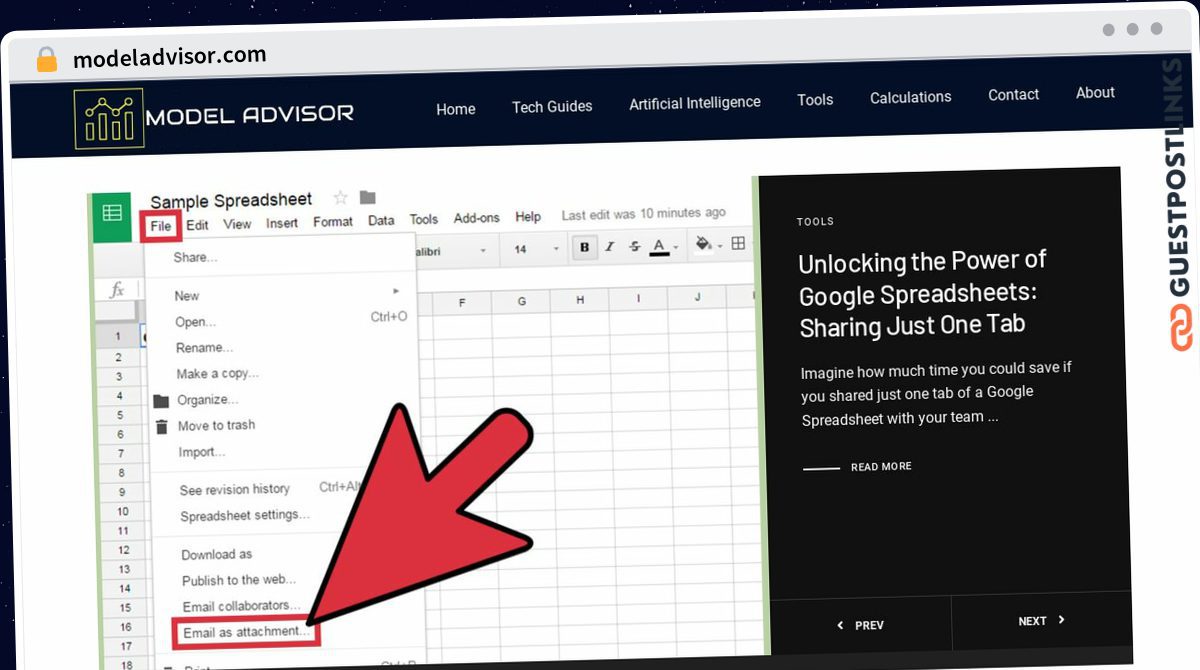The width and height of the screenshot is (1200, 670).
Task: Open the File menu in Sheets
Action: (x=161, y=226)
